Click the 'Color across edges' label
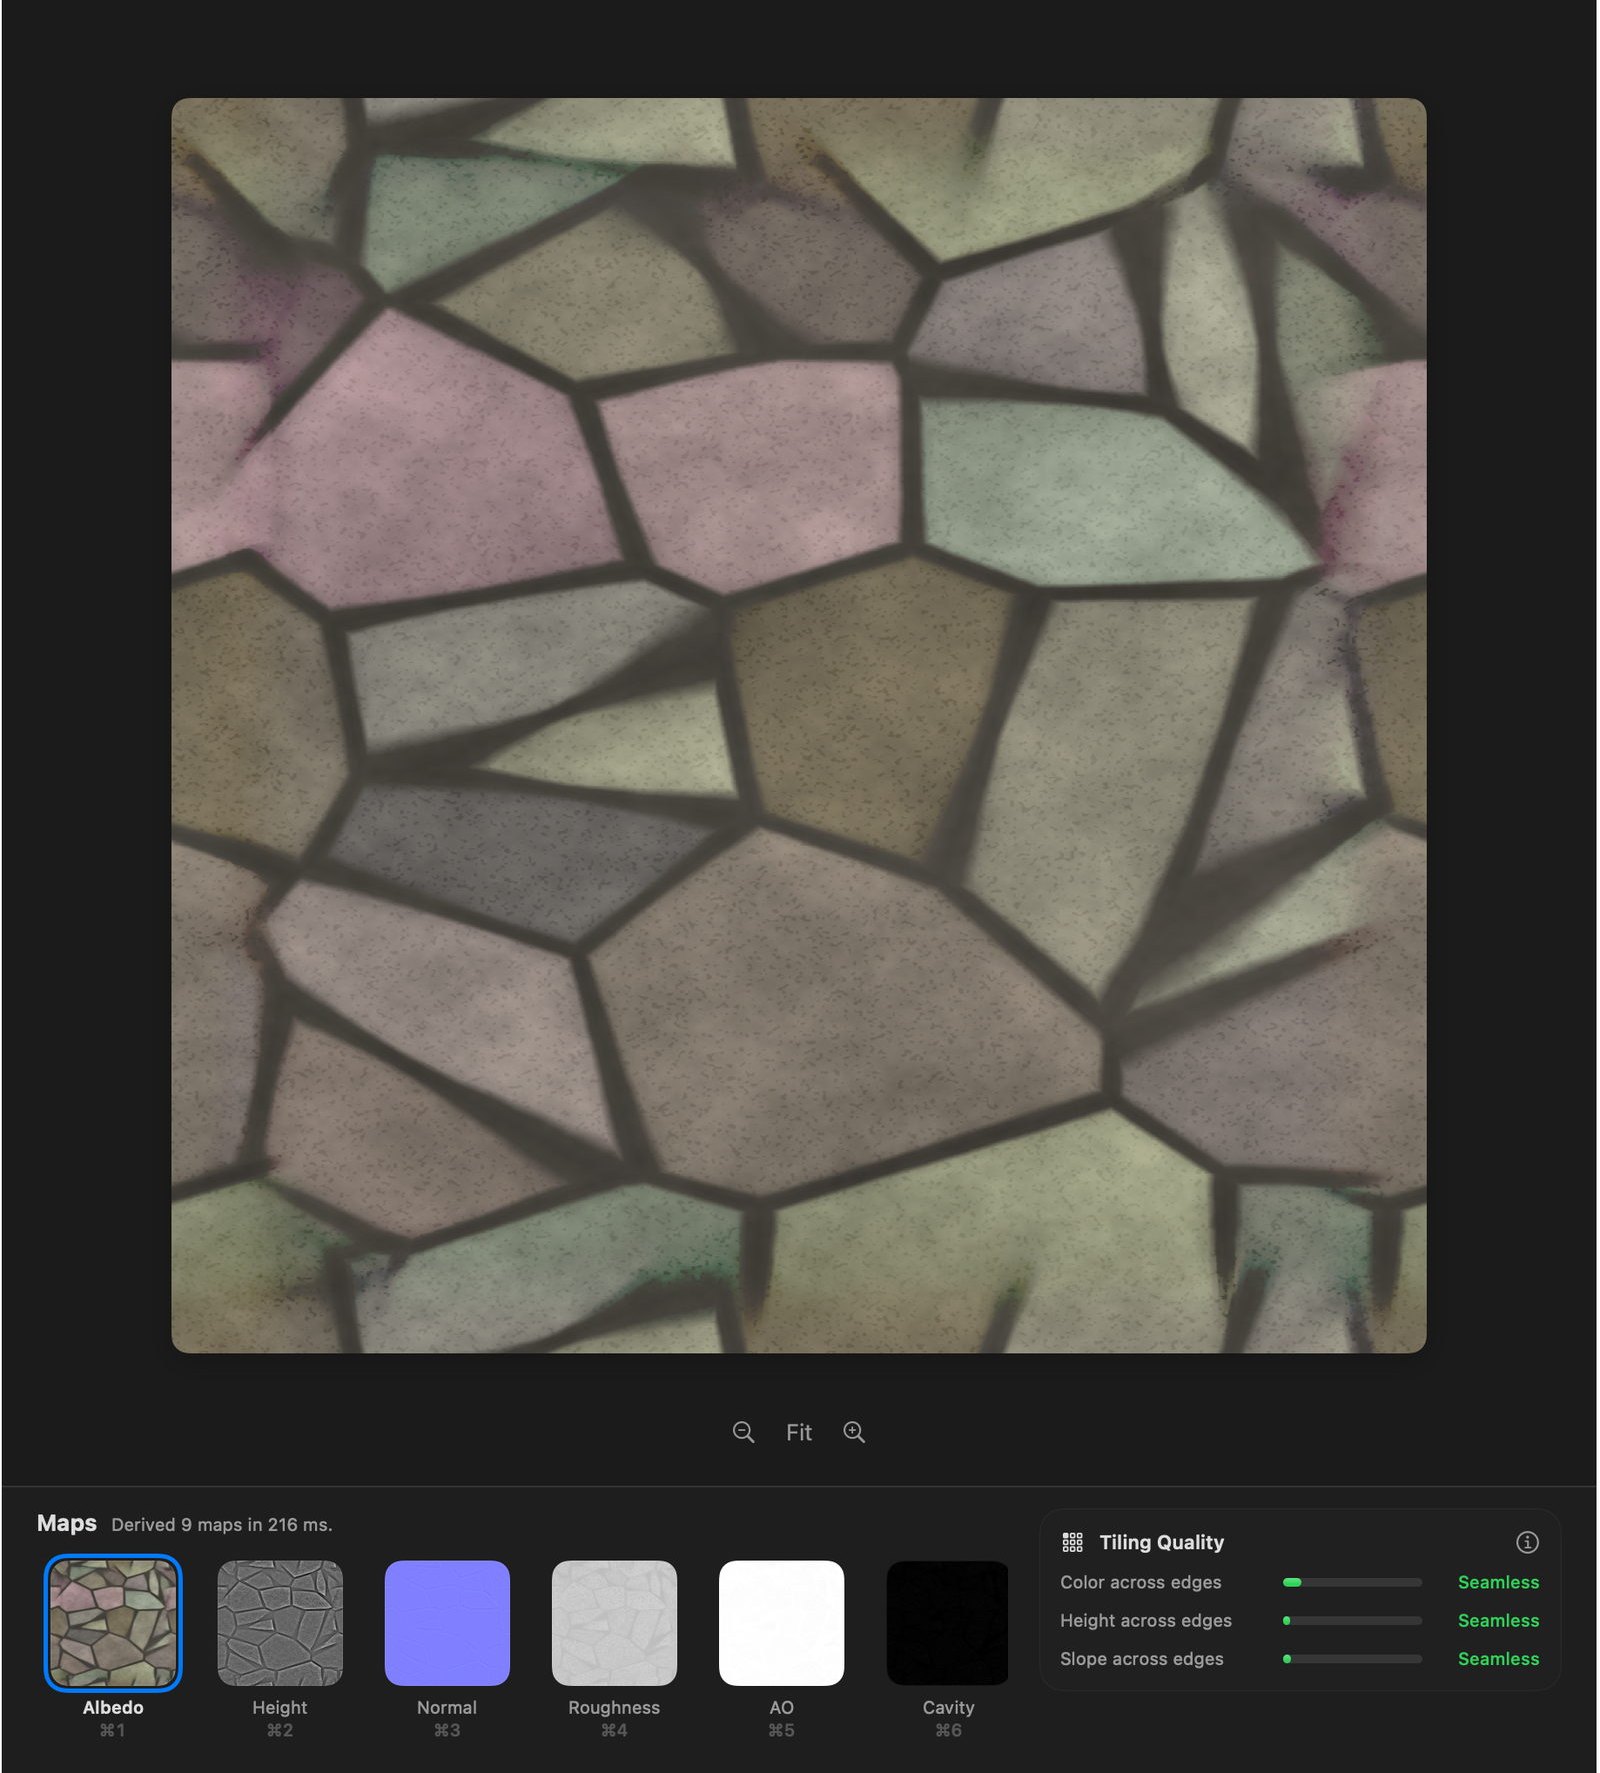Screen dimensions: 1600x1773 click(x=1140, y=1582)
